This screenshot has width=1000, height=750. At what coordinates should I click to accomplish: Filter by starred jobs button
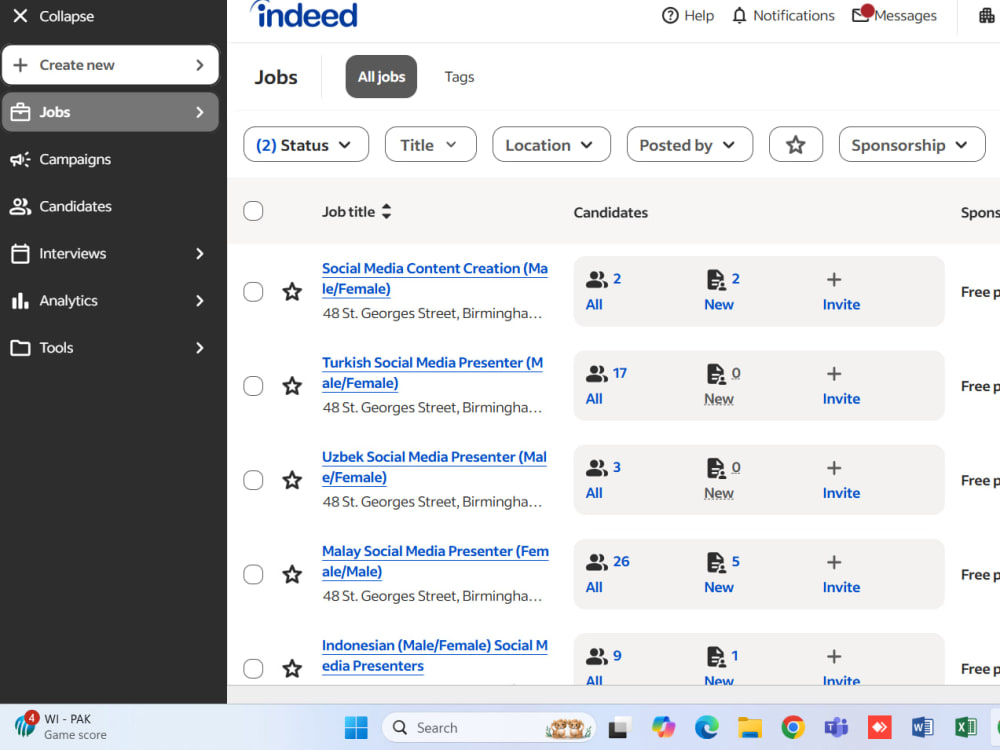point(795,145)
